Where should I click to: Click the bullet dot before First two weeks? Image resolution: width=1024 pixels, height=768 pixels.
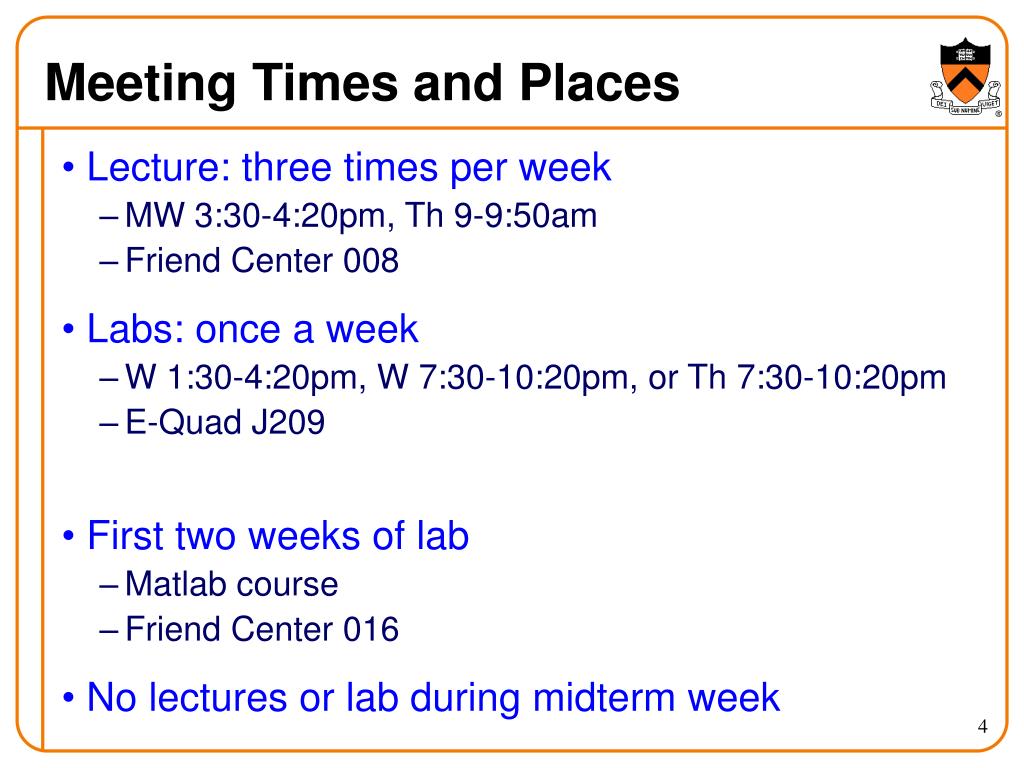pyautogui.click(x=69, y=536)
